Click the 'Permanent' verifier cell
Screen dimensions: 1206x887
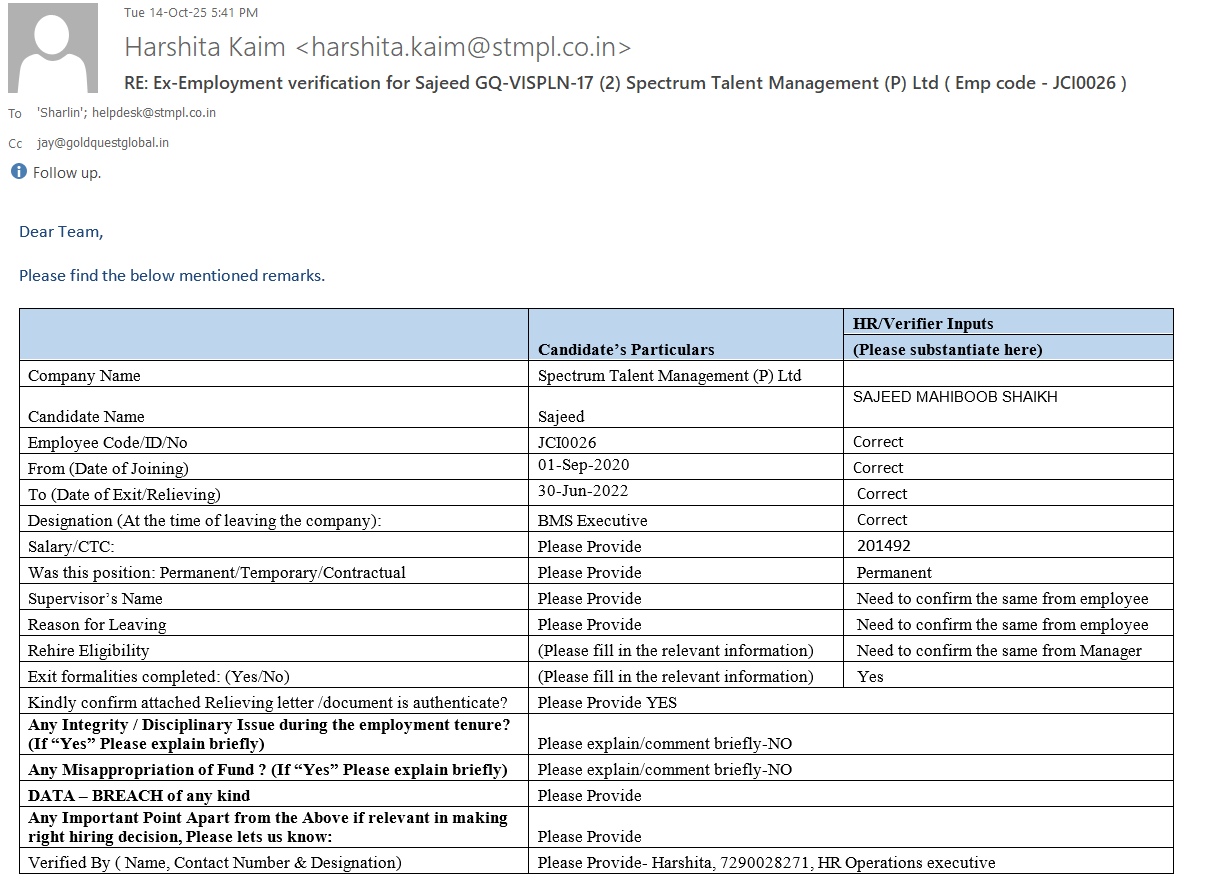click(x=894, y=573)
